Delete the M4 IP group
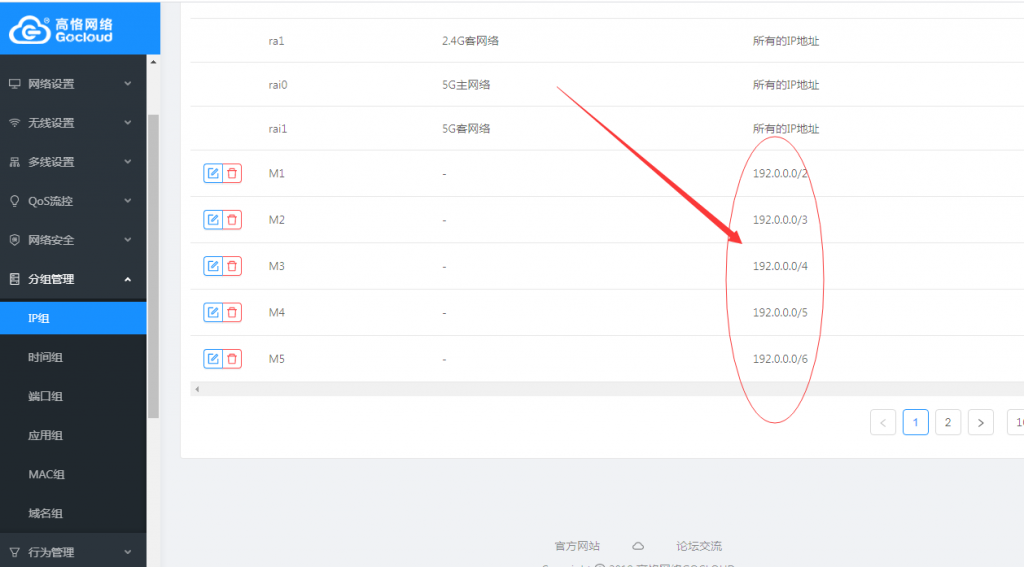The image size is (1024, 567). 232,312
